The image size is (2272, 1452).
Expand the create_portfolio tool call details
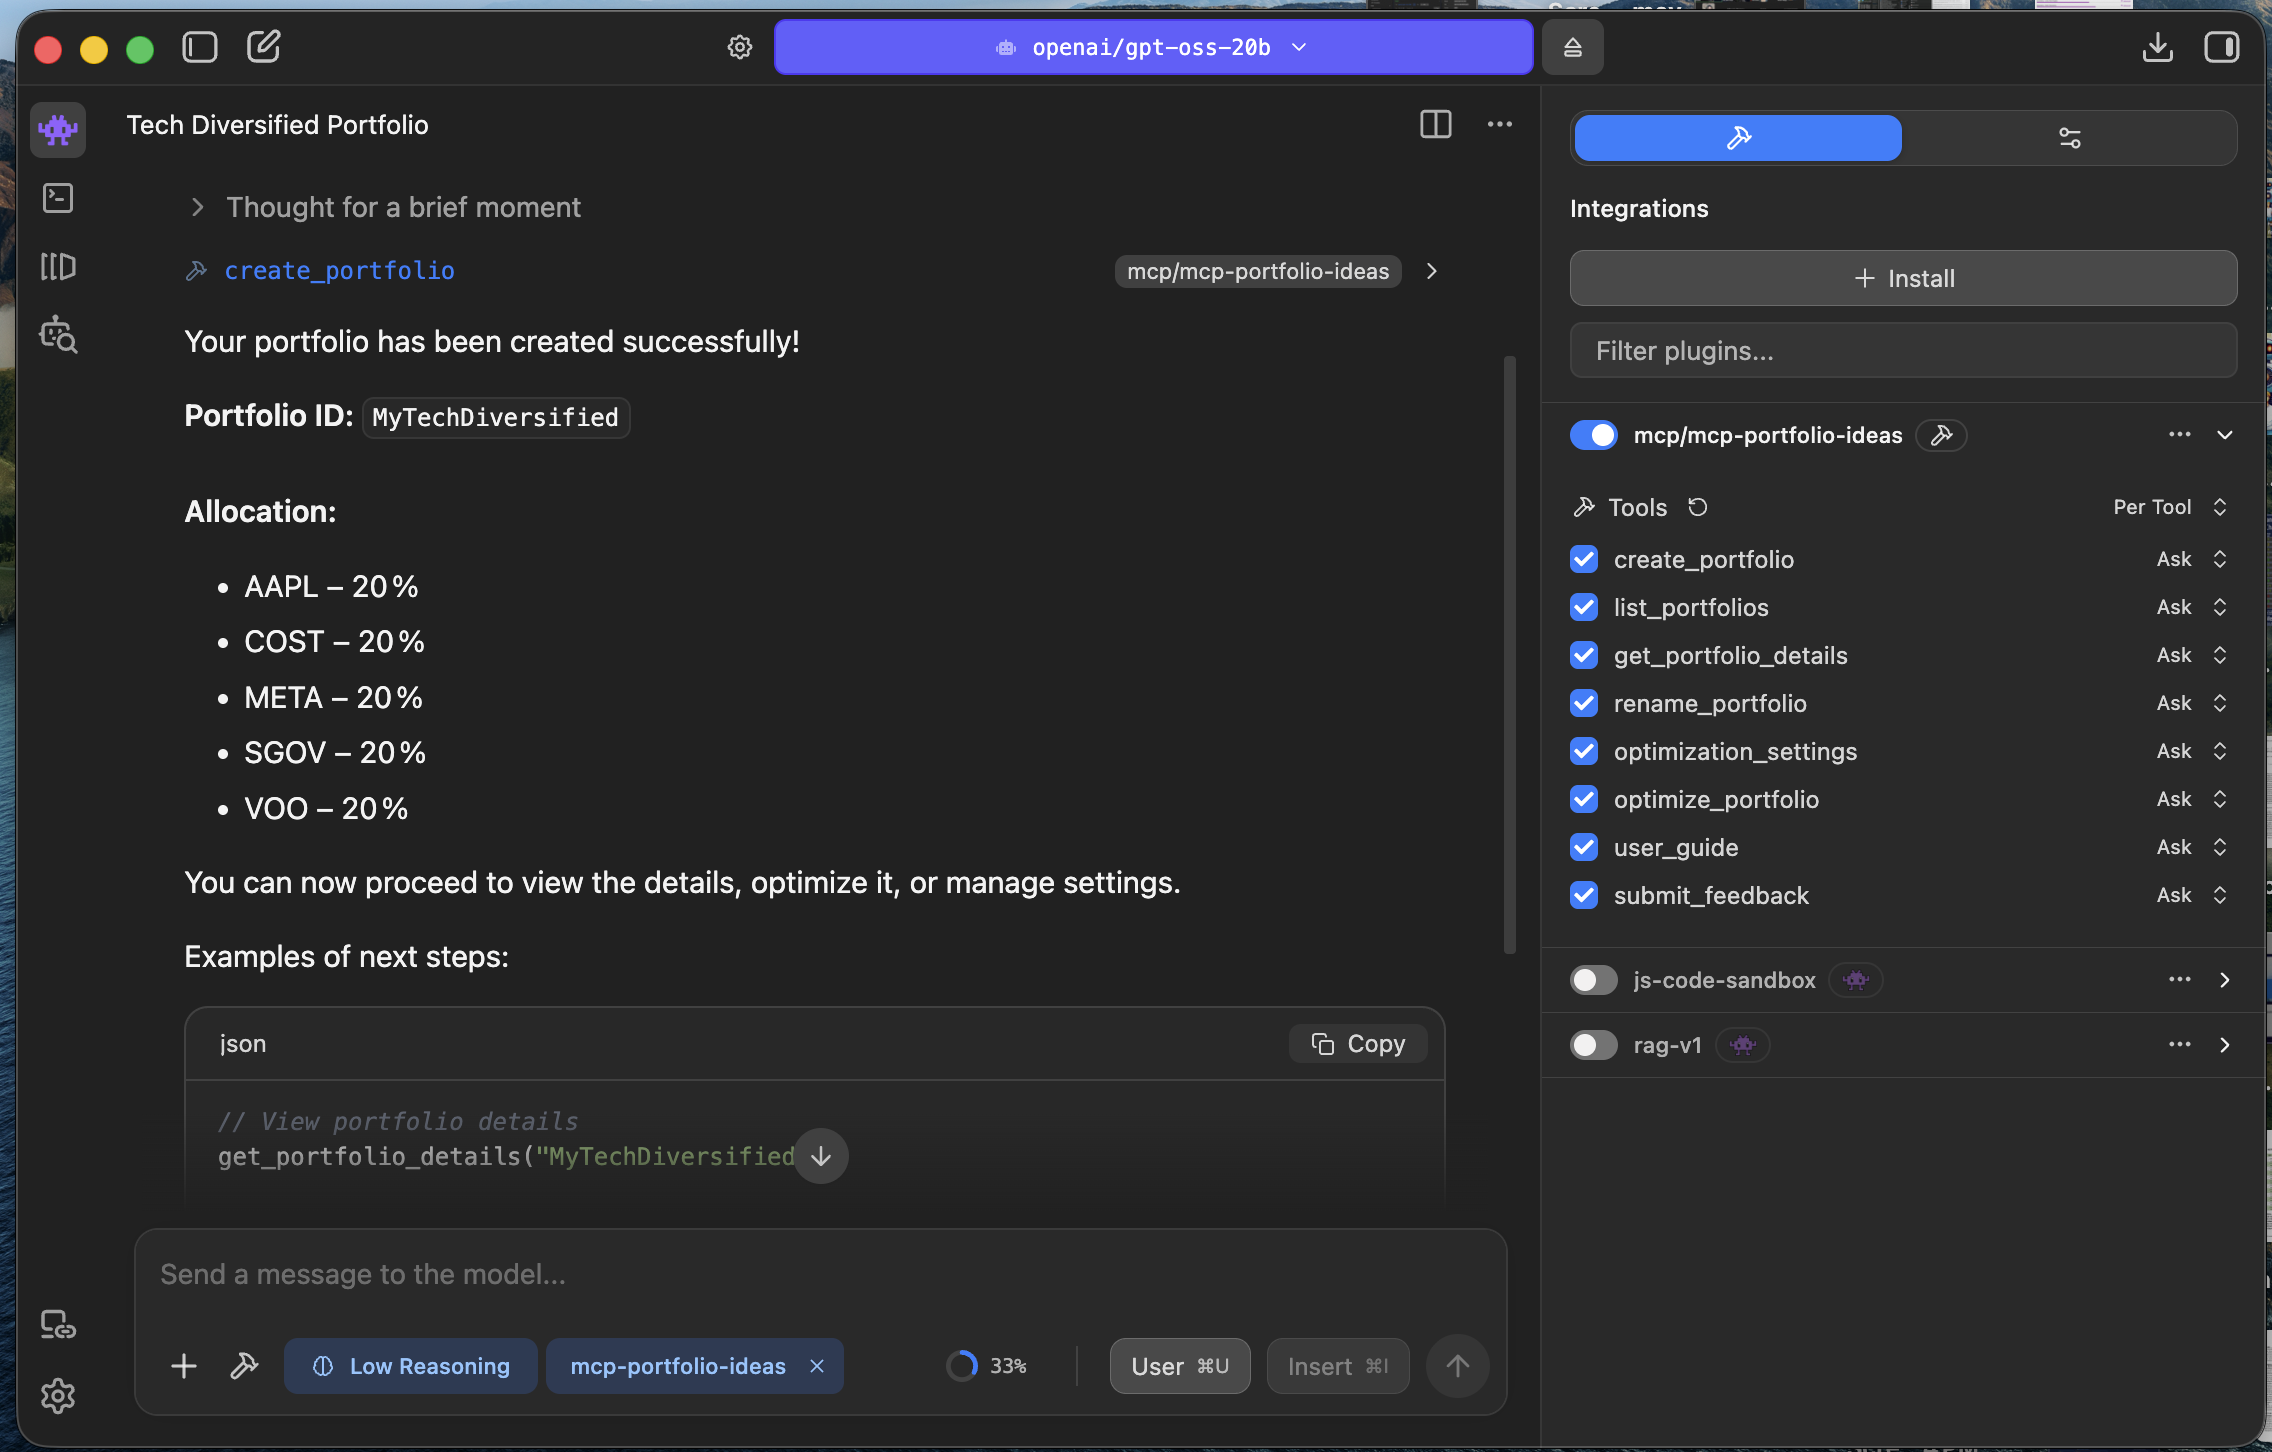point(1432,271)
